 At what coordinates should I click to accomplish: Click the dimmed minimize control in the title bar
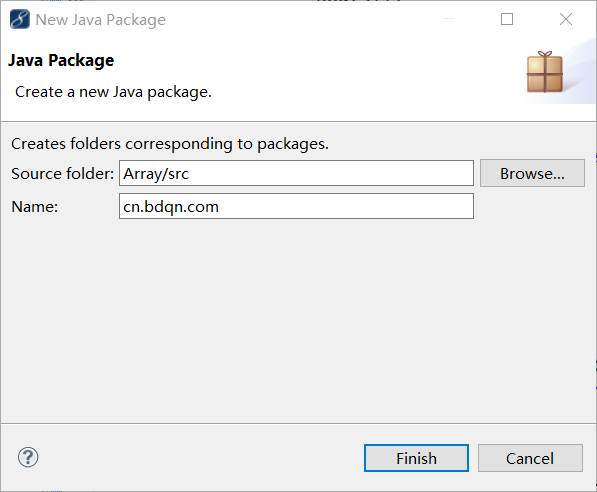pos(449,19)
